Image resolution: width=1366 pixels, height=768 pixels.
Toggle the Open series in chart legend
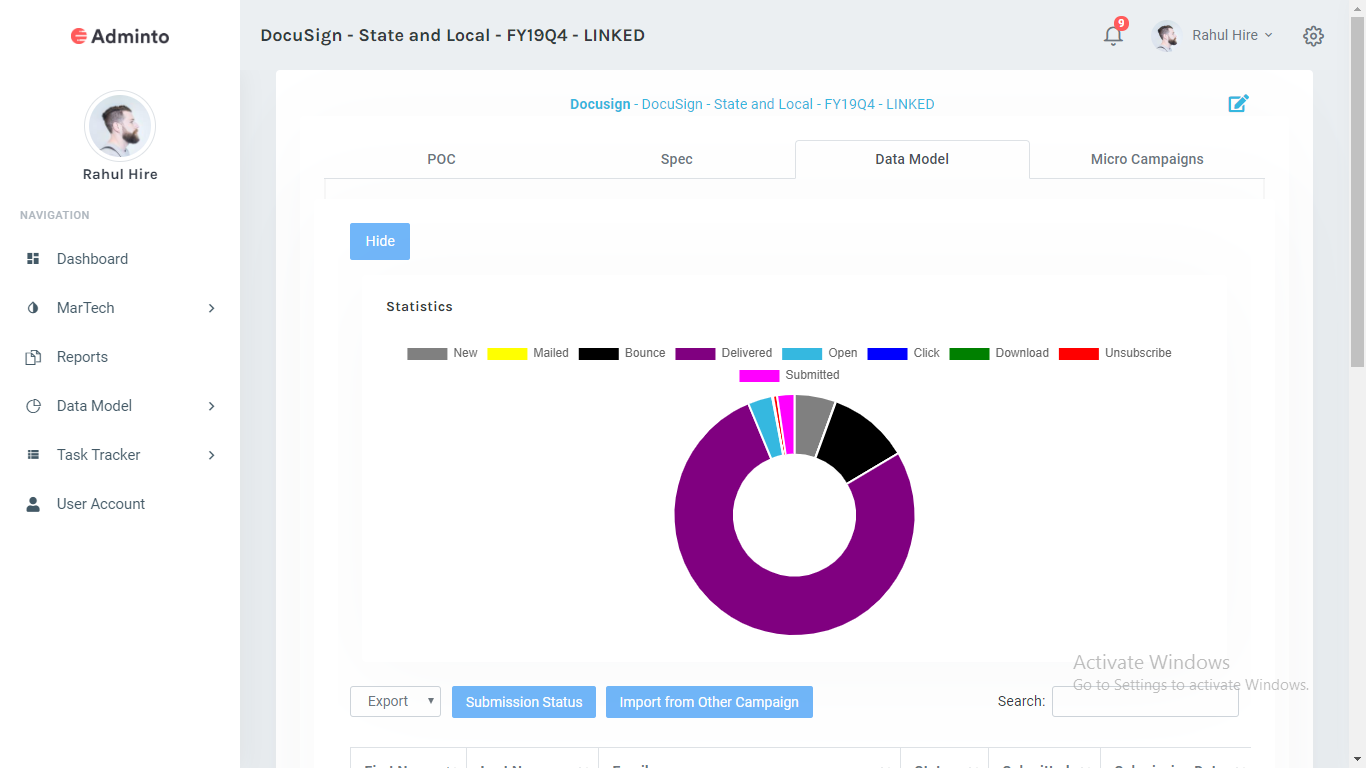(820, 353)
